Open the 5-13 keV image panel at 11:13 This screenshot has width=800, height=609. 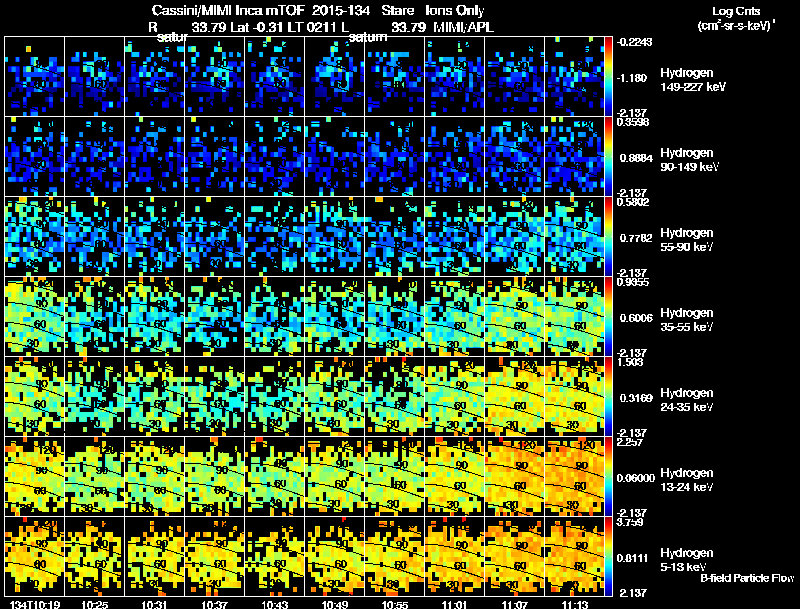[574, 557]
